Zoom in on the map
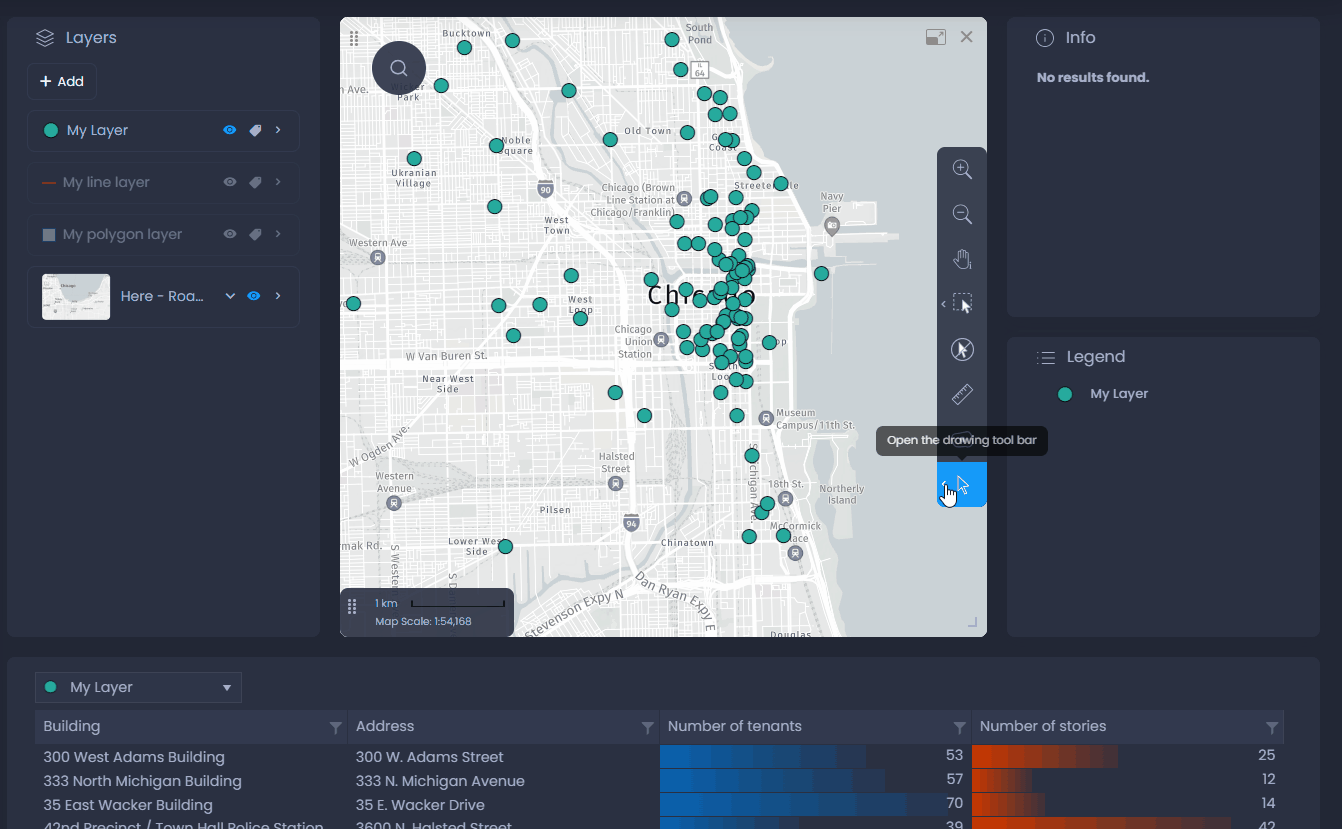The width and height of the screenshot is (1342, 829). click(x=962, y=169)
